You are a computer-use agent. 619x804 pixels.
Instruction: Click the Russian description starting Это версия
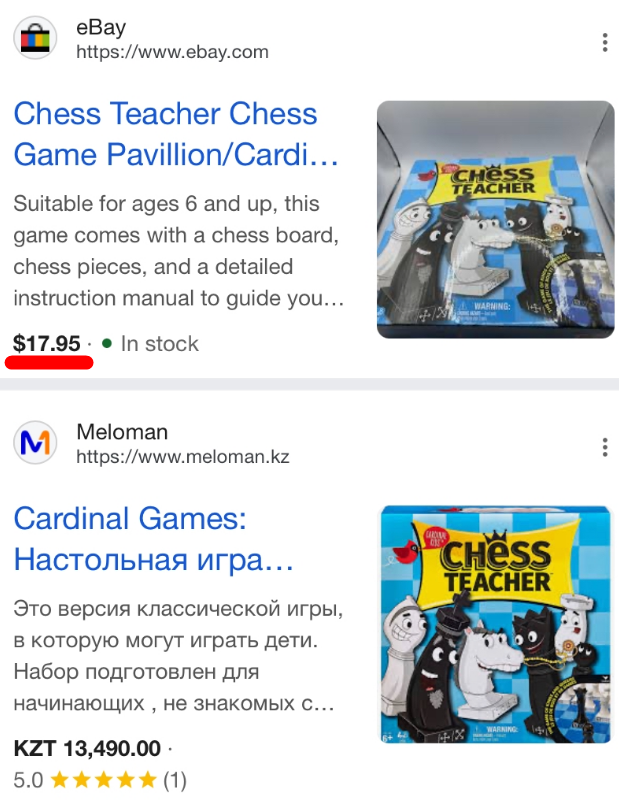pyautogui.click(x=178, y=656)
